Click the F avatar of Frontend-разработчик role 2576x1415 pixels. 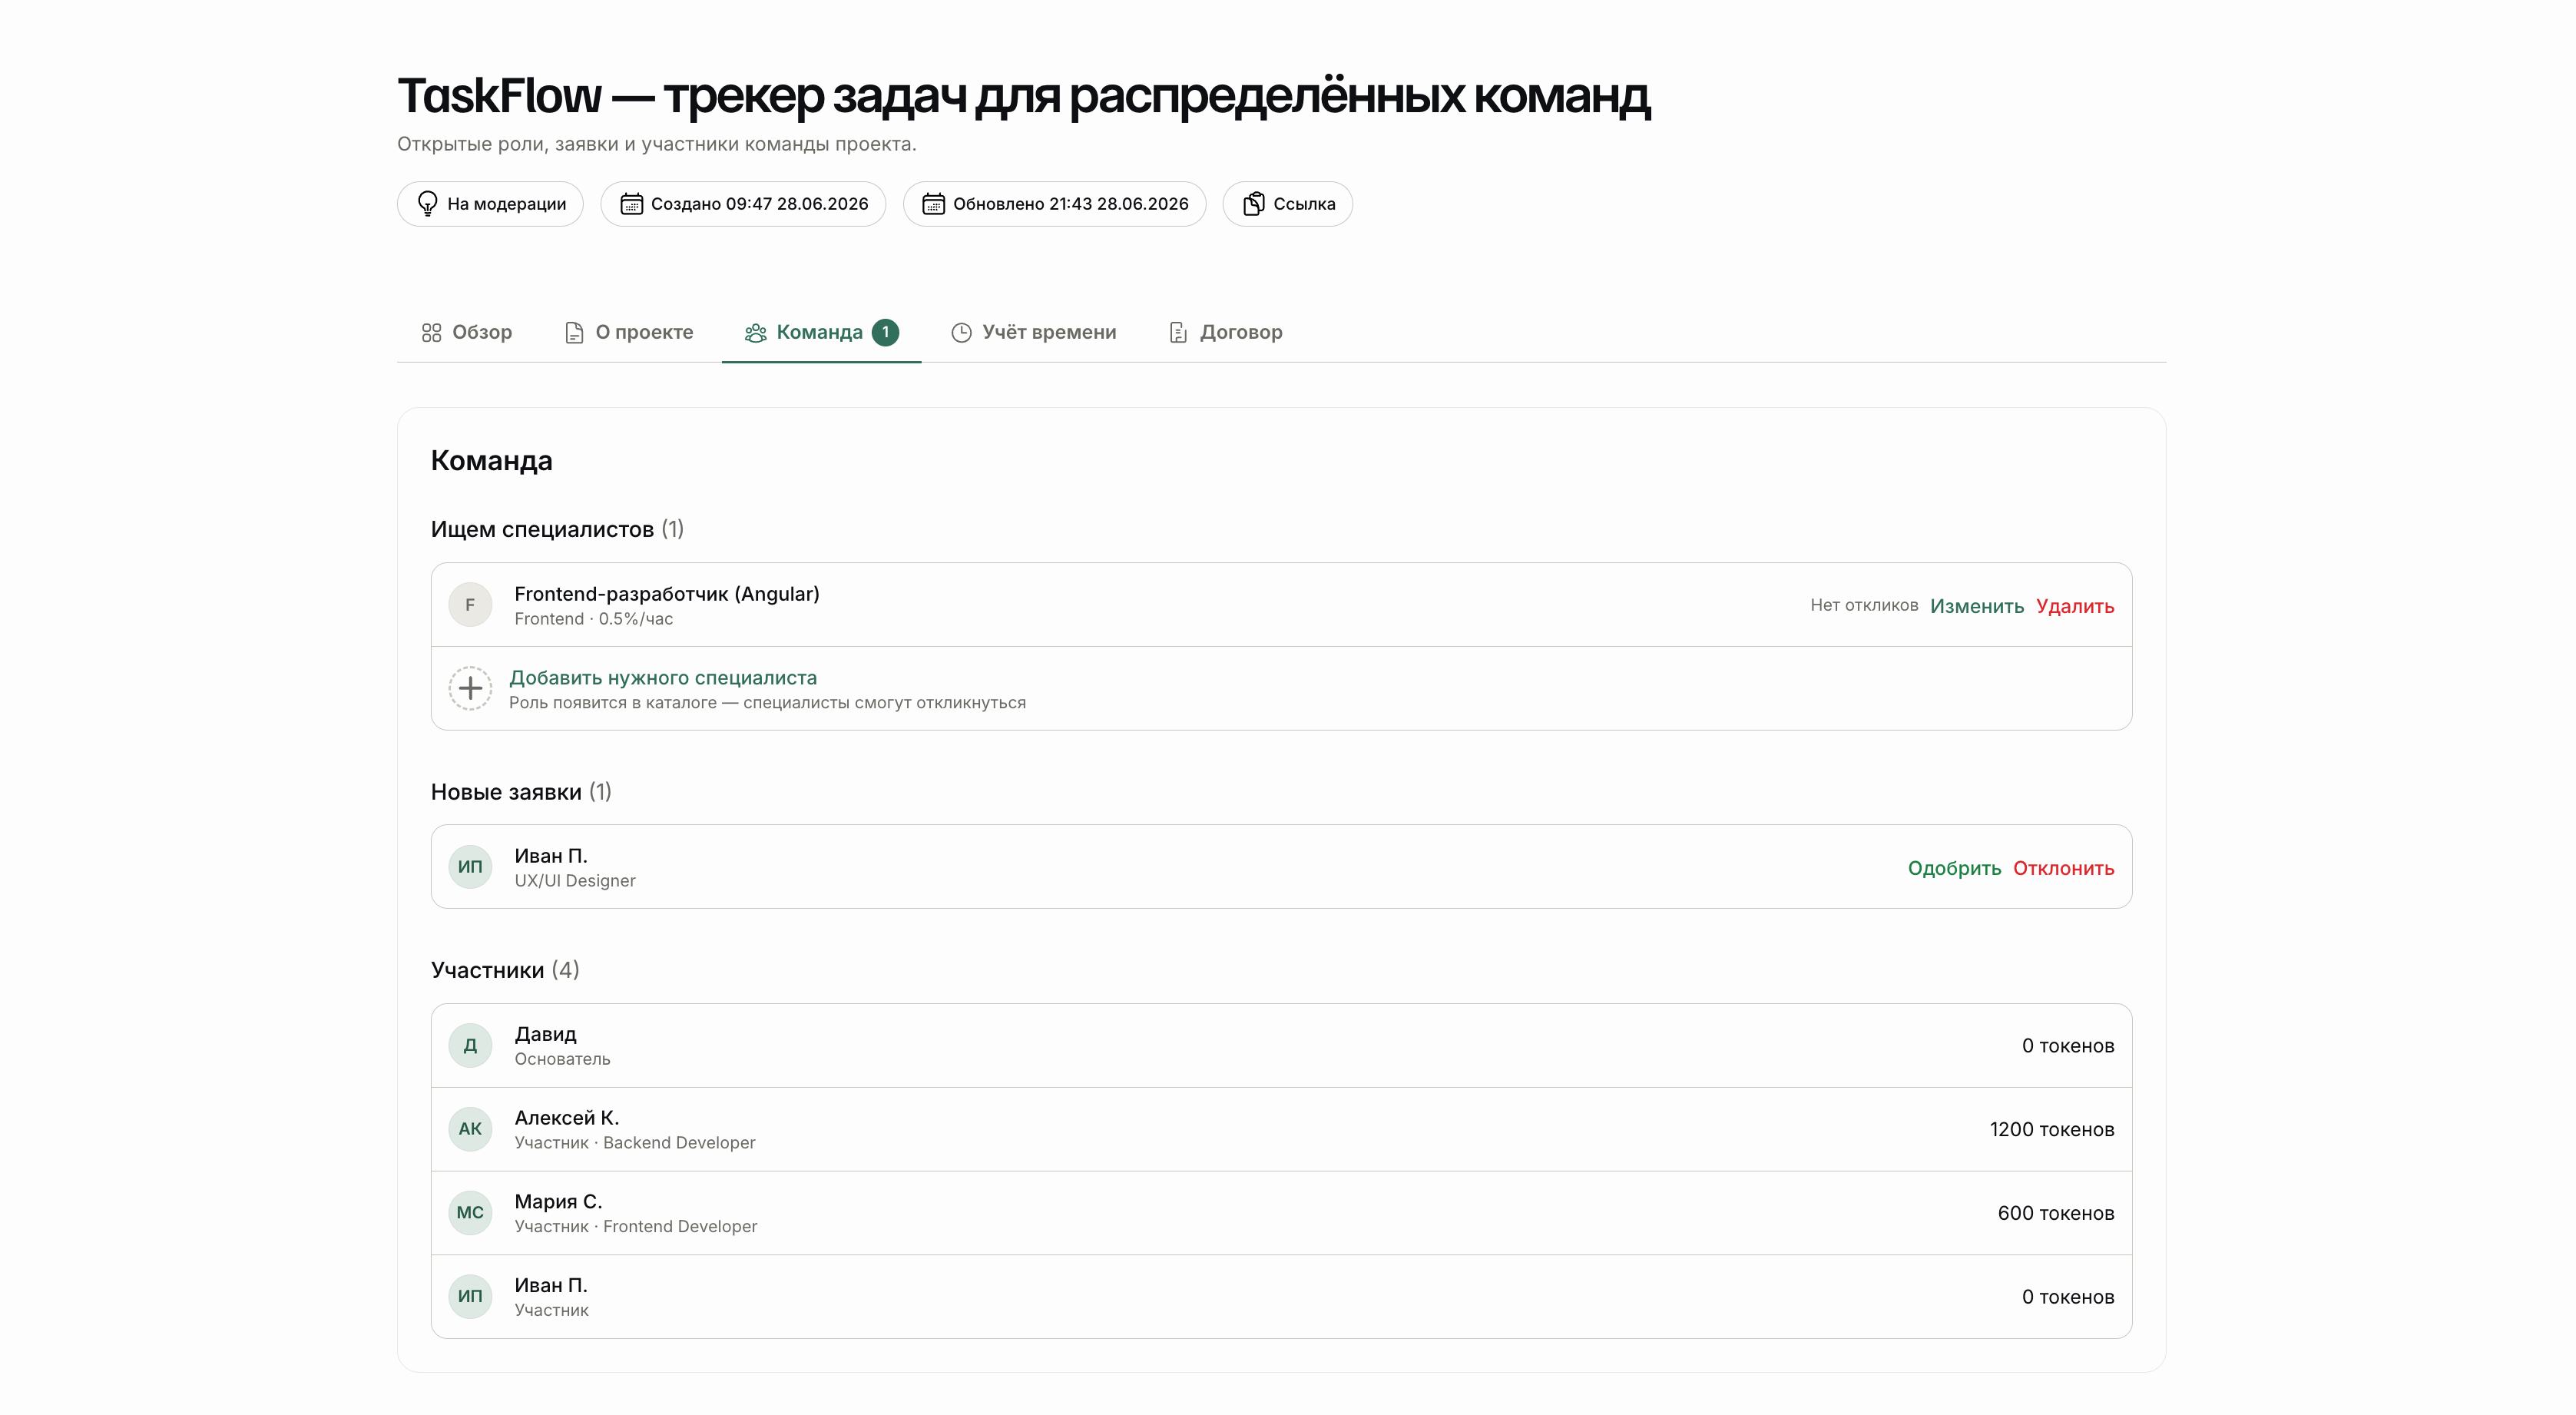[x=470, y=605]
